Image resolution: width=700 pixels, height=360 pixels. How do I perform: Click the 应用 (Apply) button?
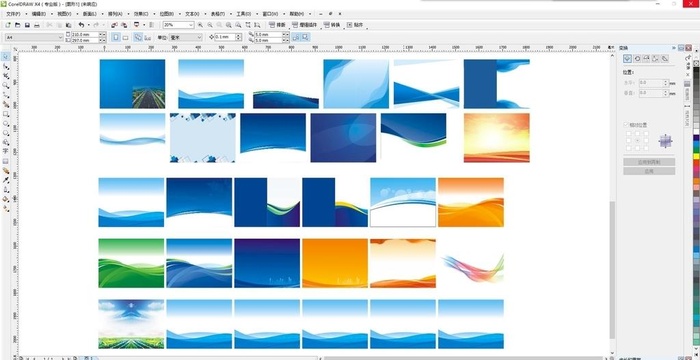click(649, 171)
